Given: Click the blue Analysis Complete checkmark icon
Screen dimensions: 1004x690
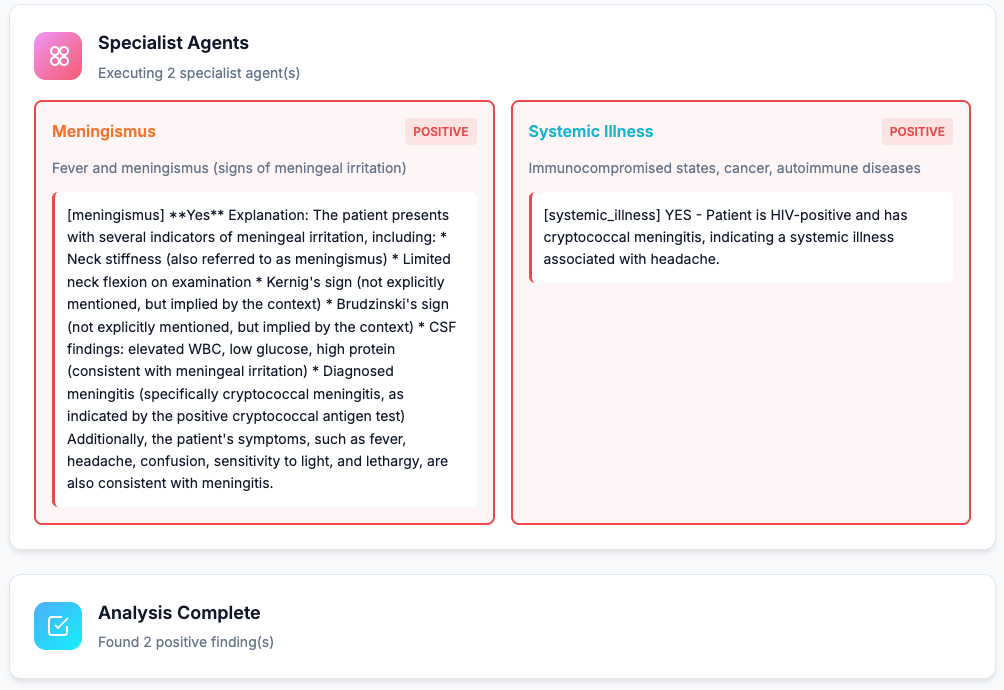Looking at the screenshot, I should click(x=58, y=626).
